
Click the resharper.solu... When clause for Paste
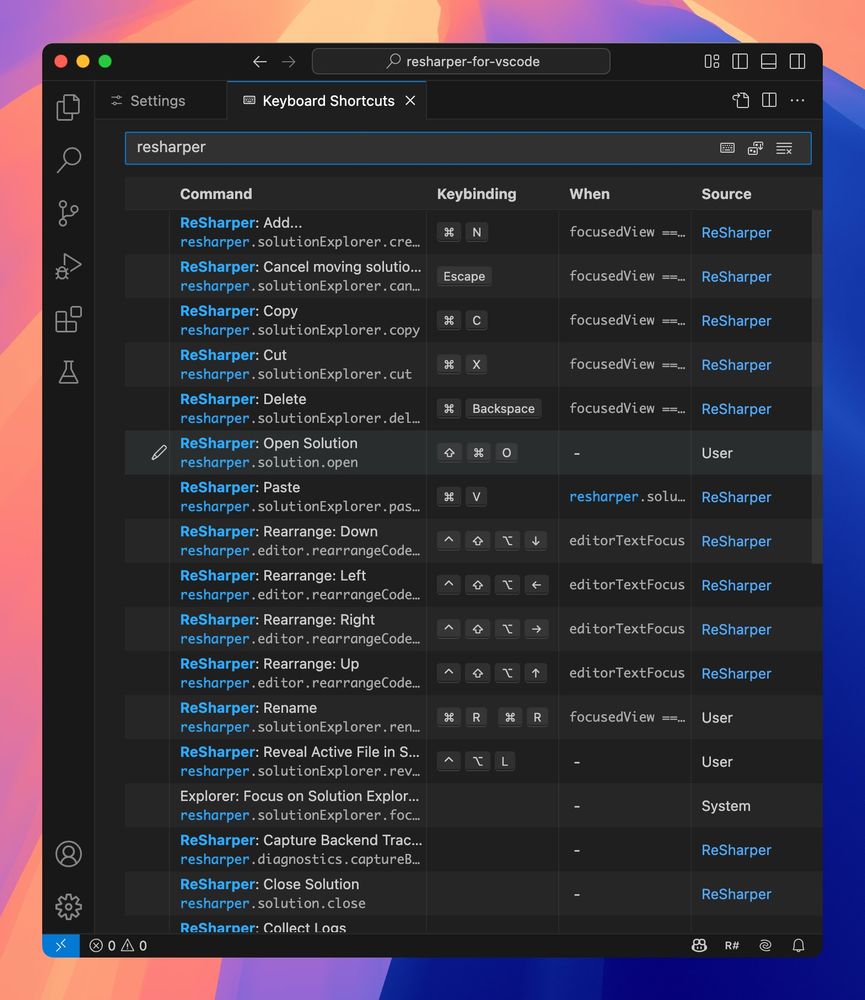[x=627, y=497]
